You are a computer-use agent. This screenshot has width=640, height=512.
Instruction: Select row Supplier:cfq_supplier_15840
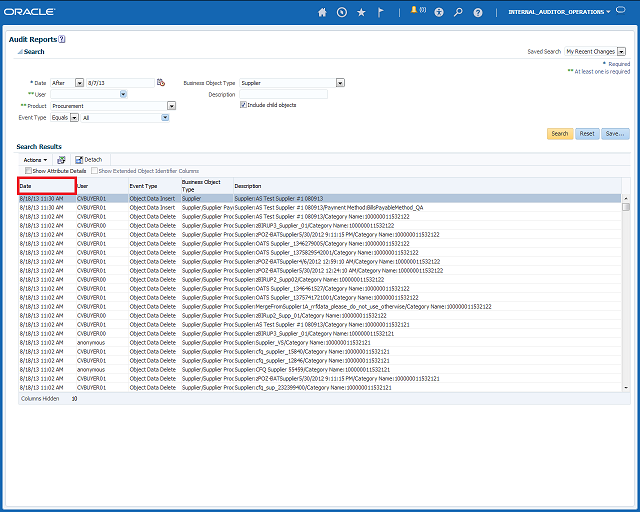point(320,352)
